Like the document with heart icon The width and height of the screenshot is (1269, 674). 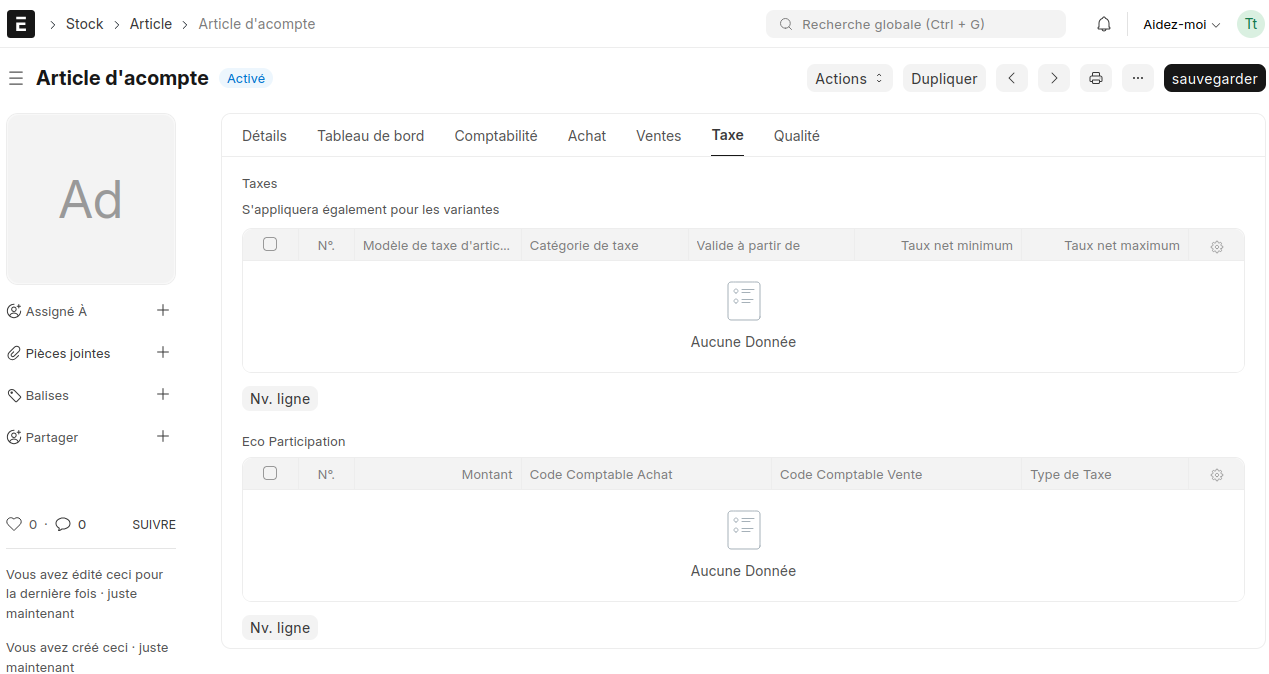(14, 524)
